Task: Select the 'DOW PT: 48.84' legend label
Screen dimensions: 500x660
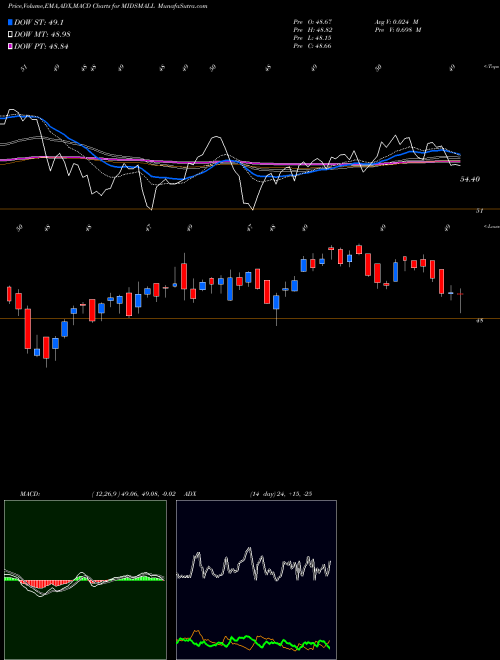Action: pos(41,46)
